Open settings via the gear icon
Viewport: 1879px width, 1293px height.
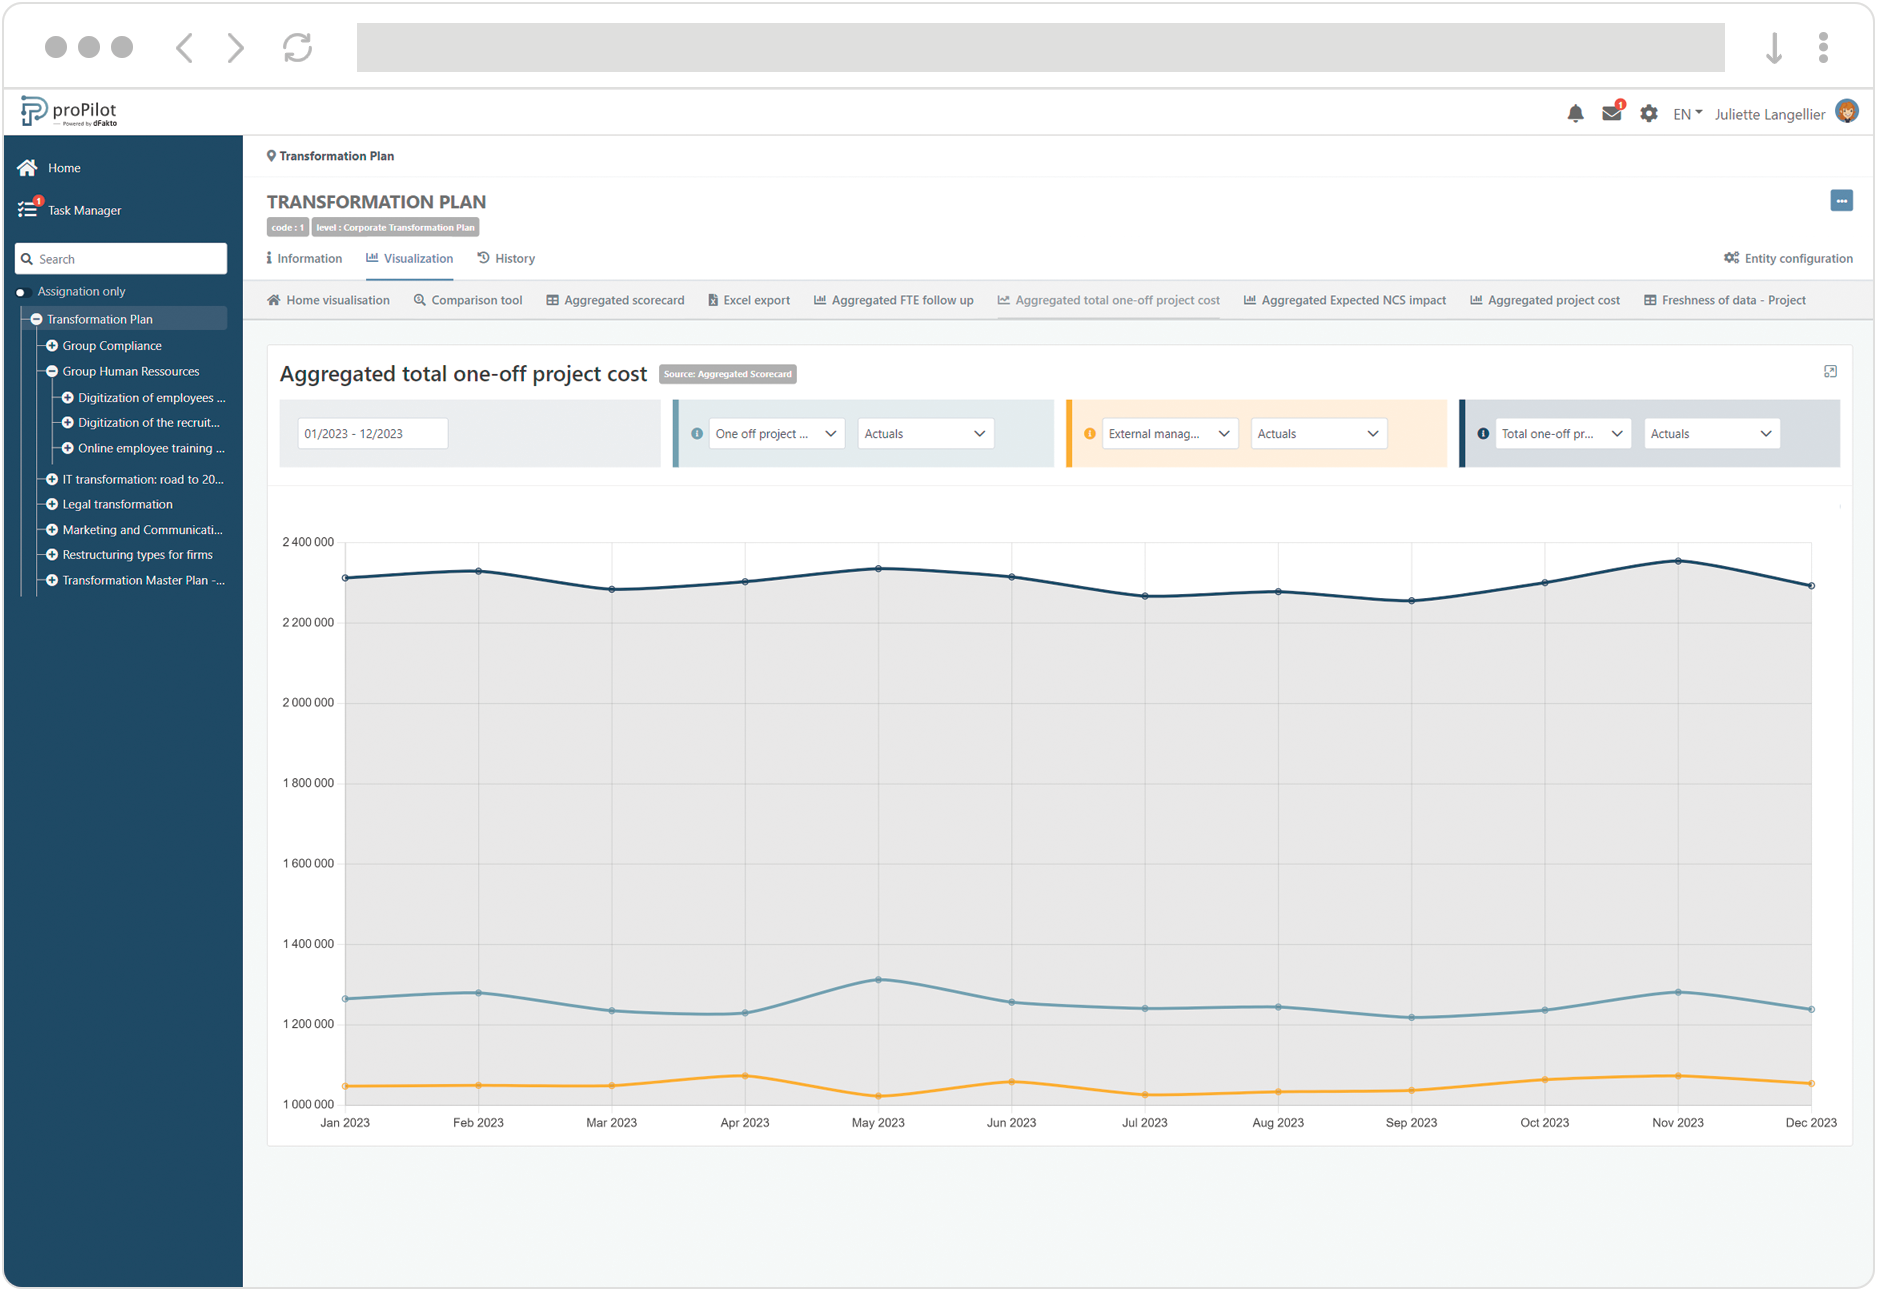pyautogui.click(x=1648, y=113)
